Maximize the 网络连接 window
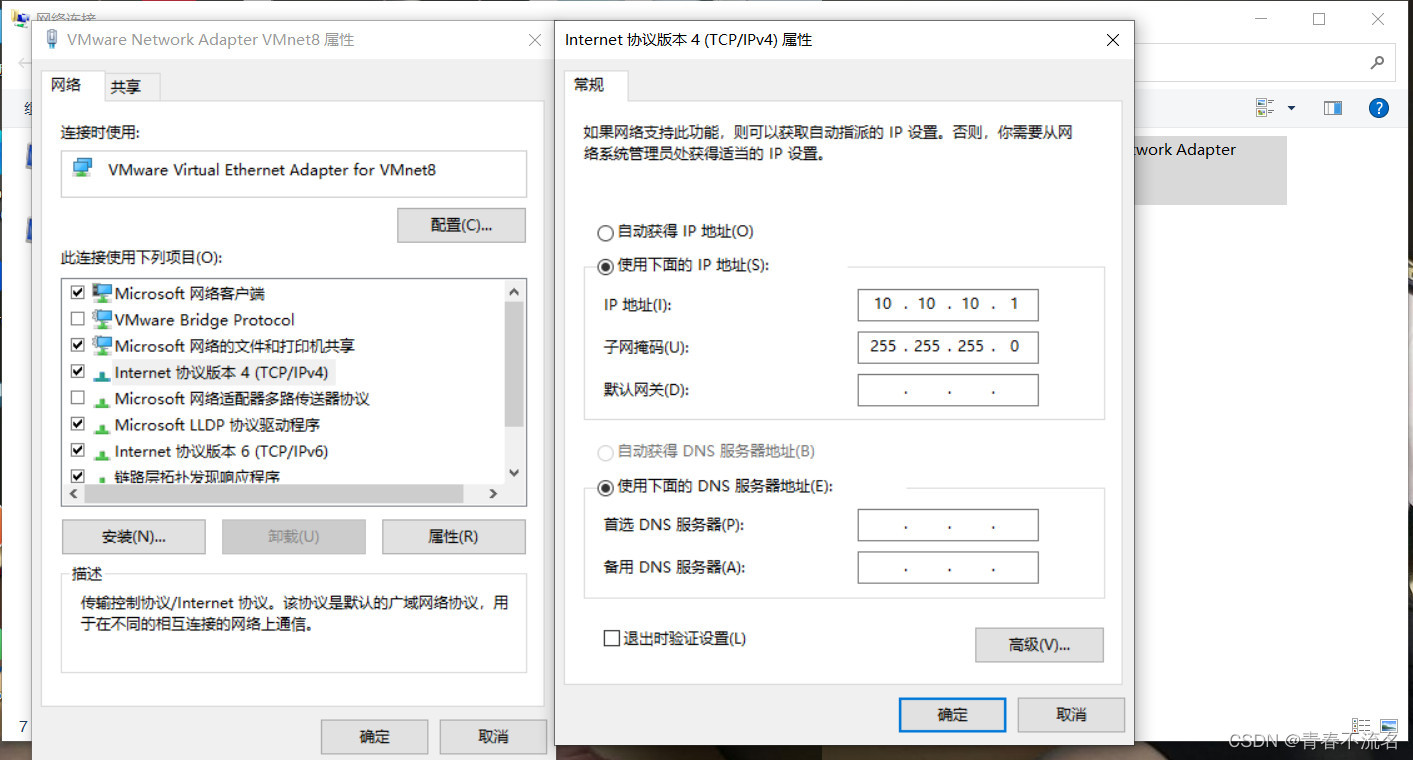Screen dimensions: 1413x760 pos(1319,19)
